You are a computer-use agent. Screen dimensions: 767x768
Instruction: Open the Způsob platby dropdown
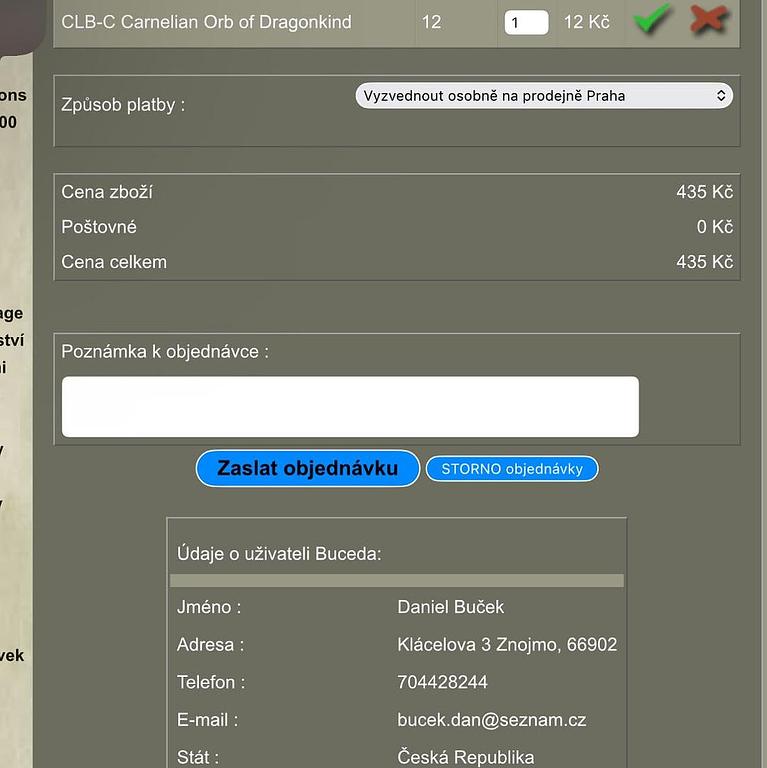543,96
